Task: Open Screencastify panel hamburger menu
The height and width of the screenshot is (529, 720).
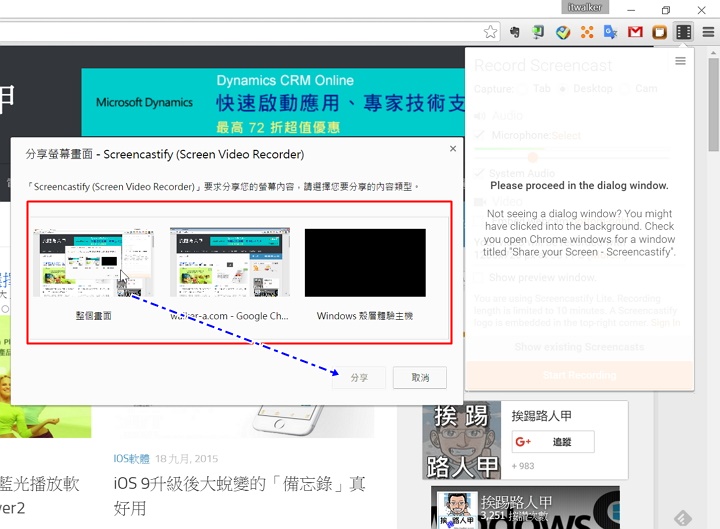Action: click(x=681, y=61)
